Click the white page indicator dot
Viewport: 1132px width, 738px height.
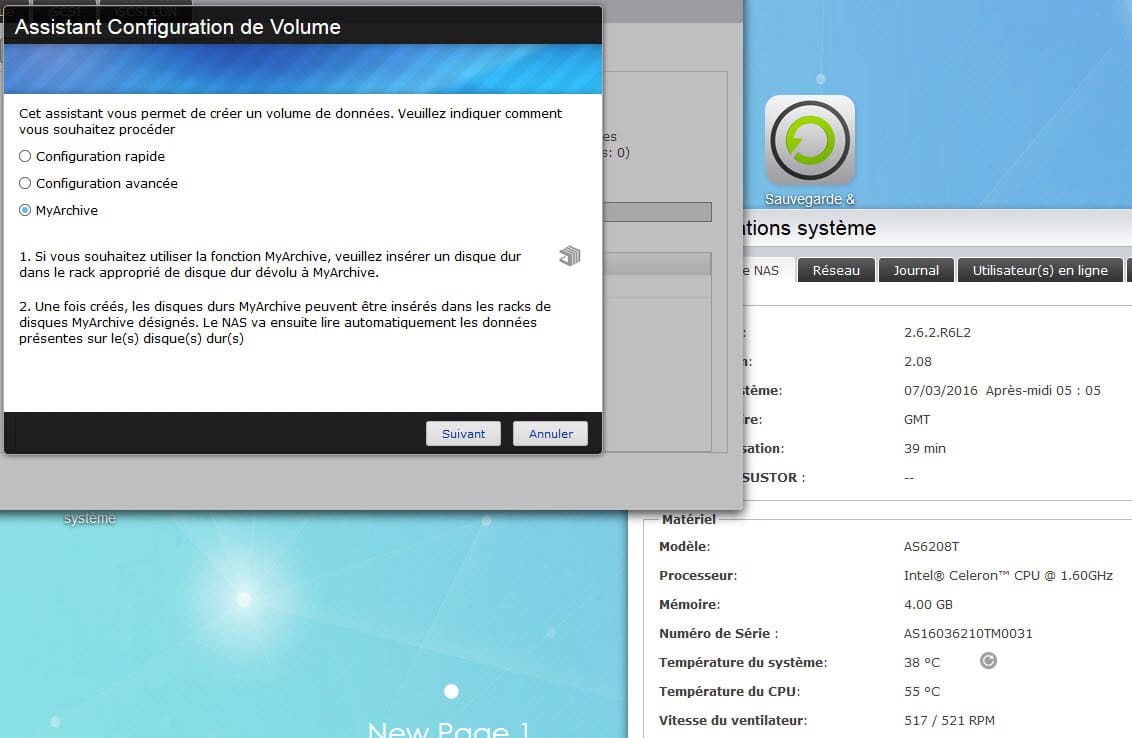451,691
